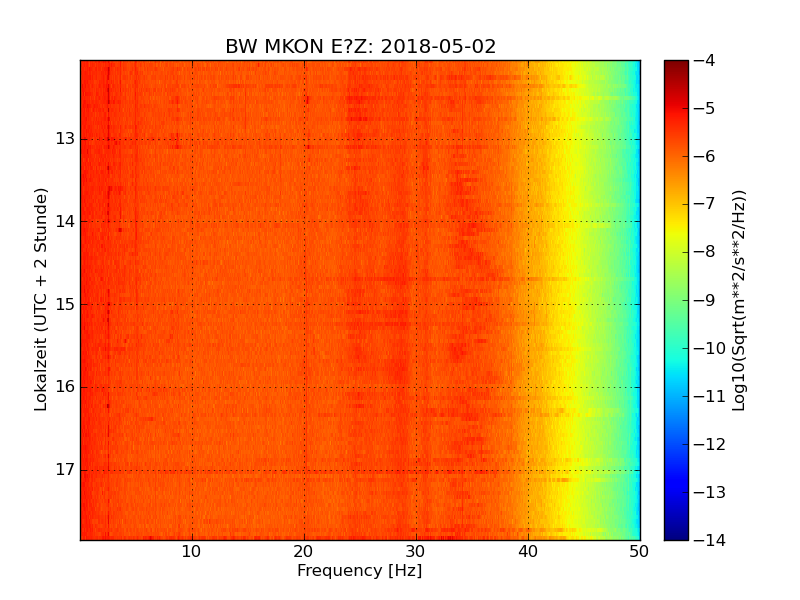Click the x-axis tick label "20"
The height and width of the screenshot is (600, 800).
pyautogui.click(x=303, y=552)
